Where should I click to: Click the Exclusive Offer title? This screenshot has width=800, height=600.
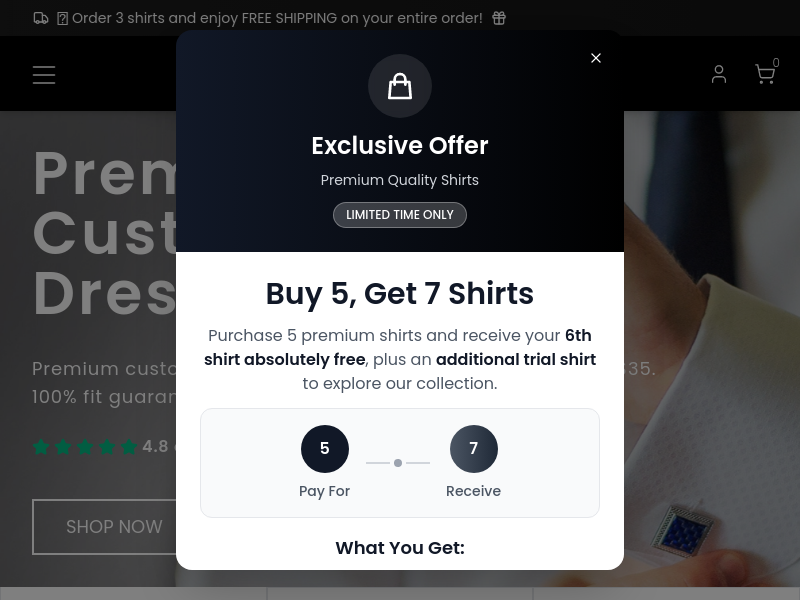tap(400, 145)
